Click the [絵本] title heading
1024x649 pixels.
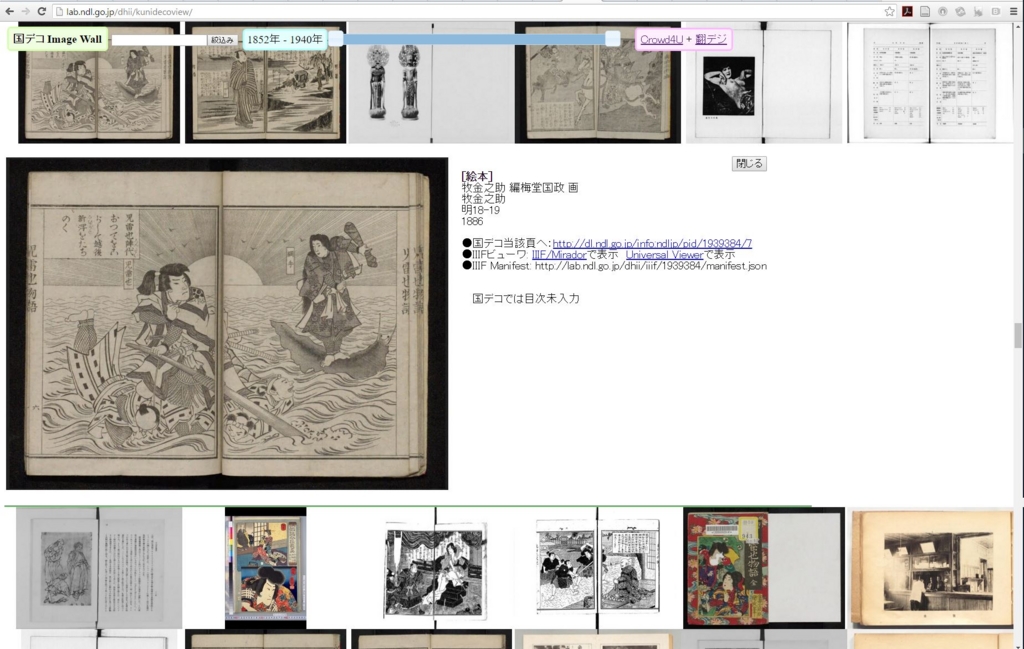(x=477, y=176)
